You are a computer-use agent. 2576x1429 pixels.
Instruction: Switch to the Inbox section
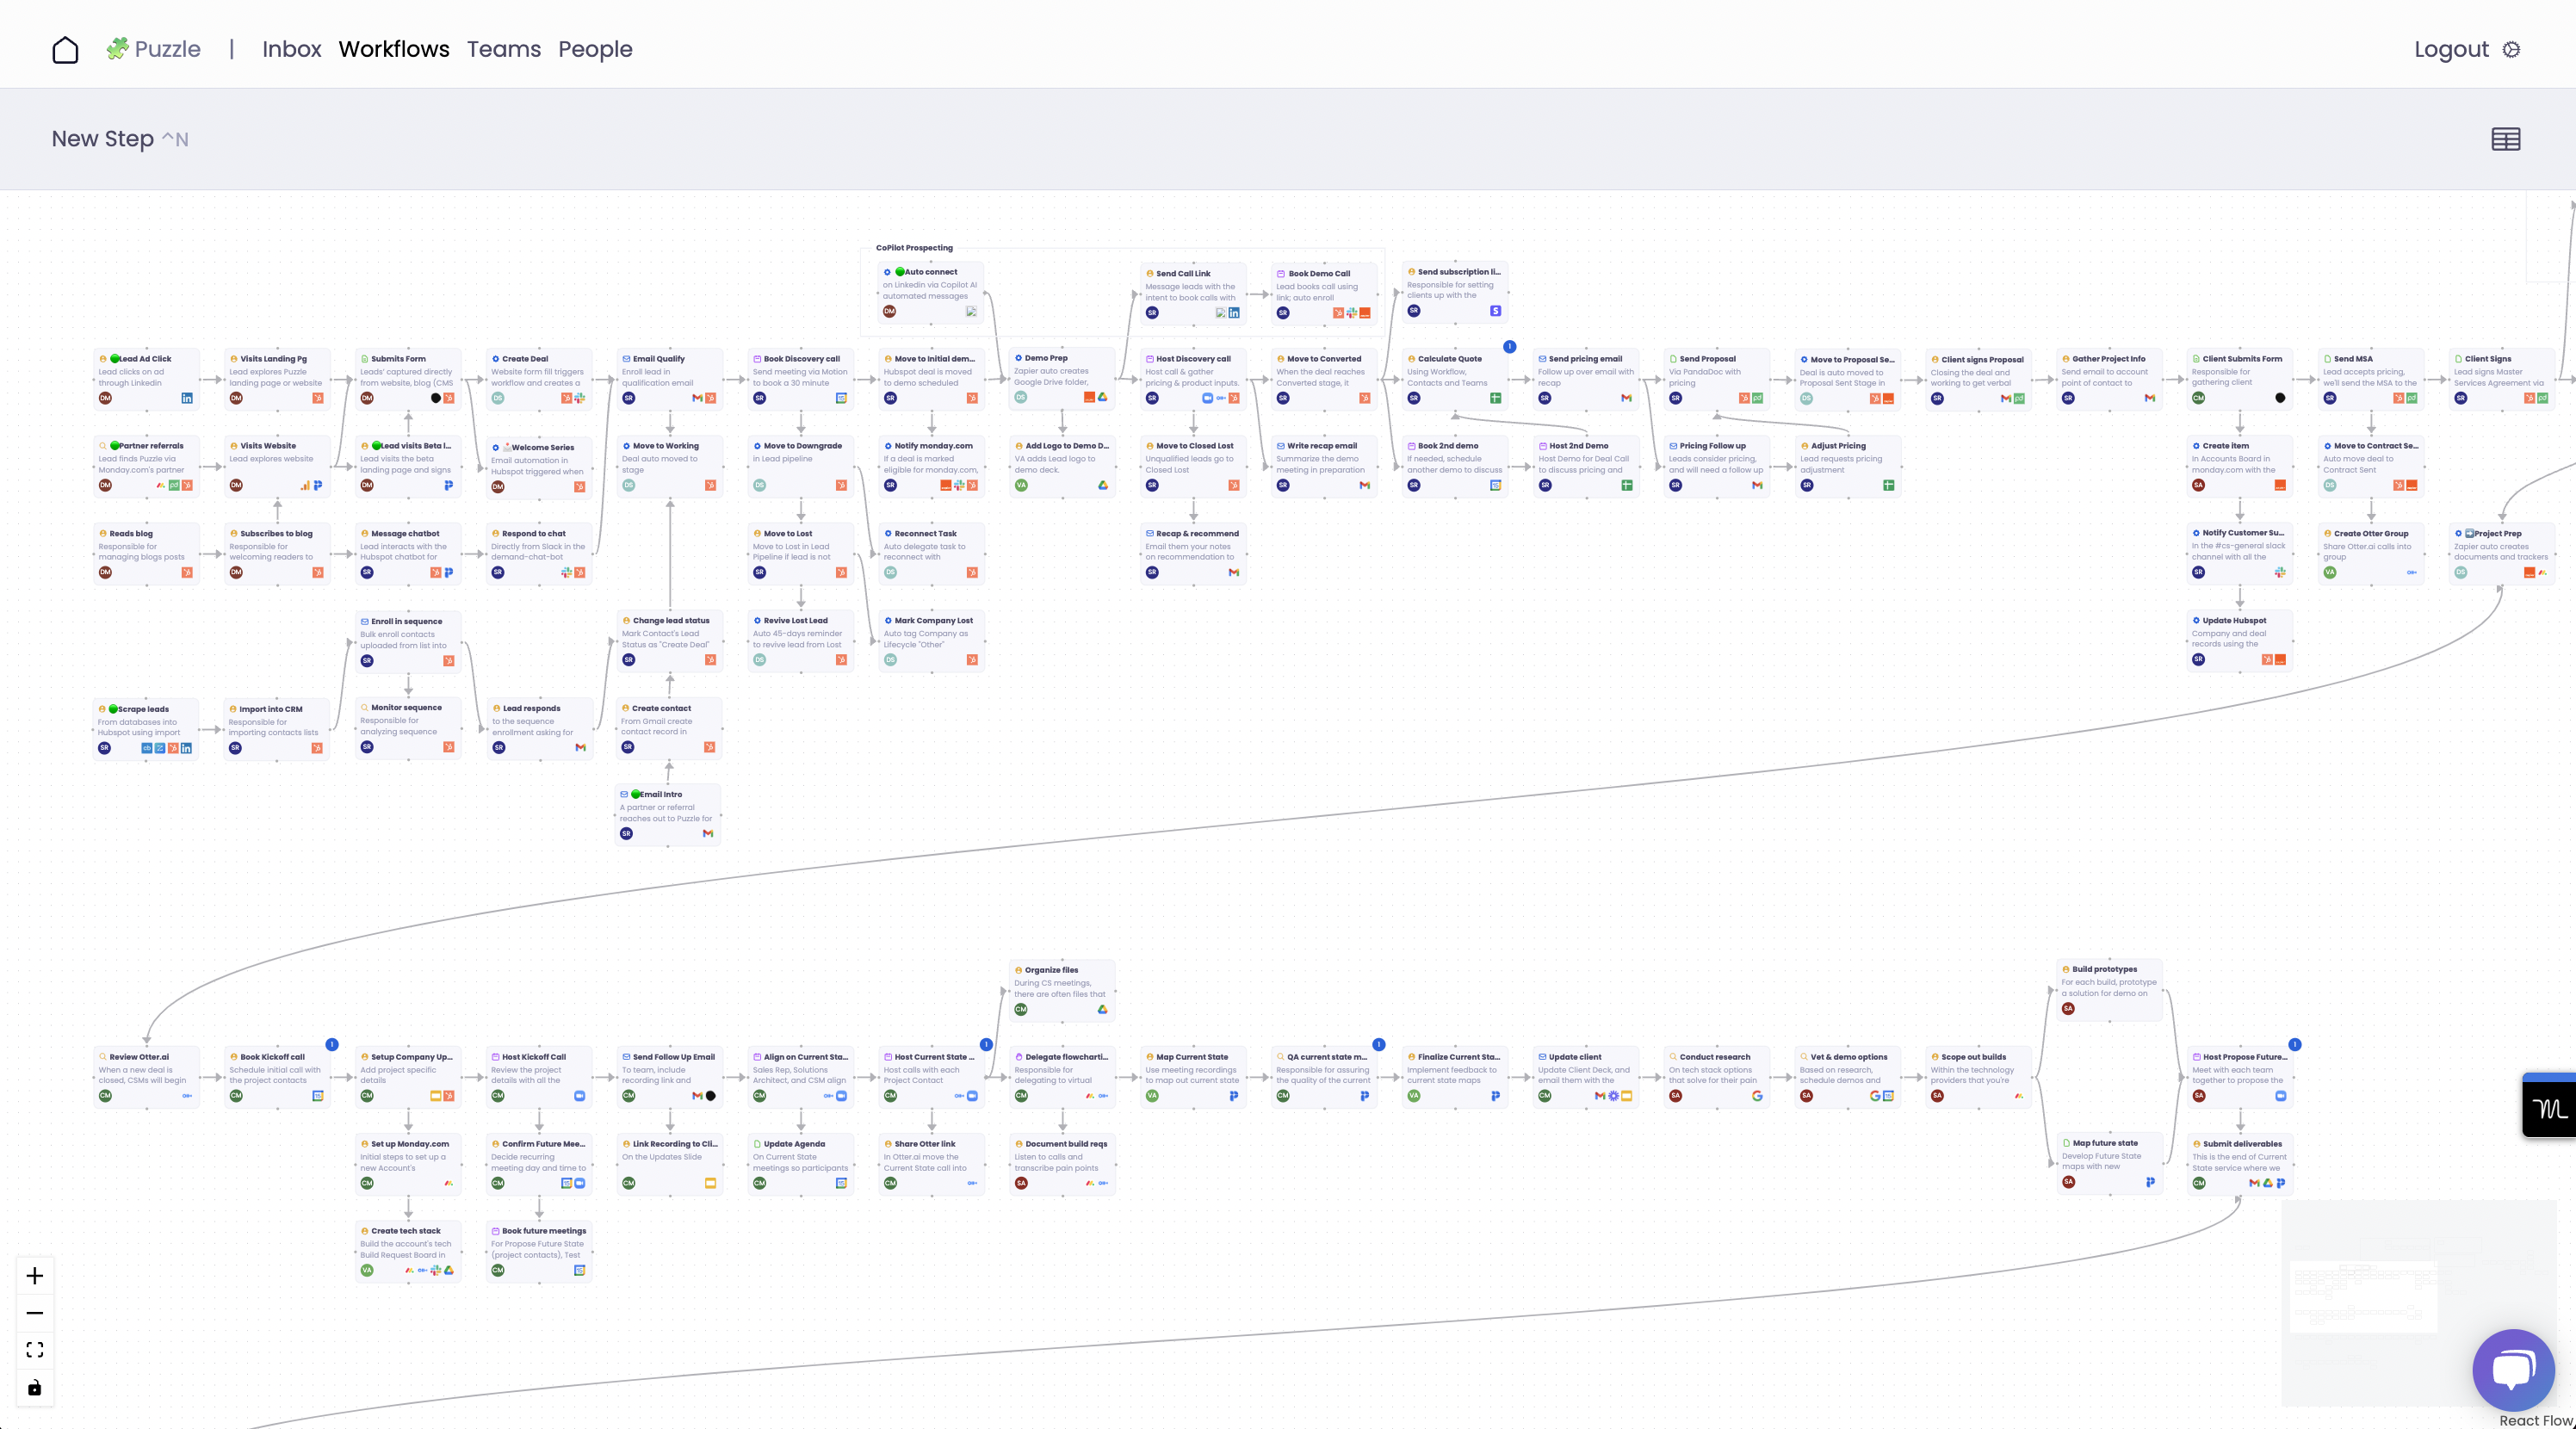click(291, 49)
